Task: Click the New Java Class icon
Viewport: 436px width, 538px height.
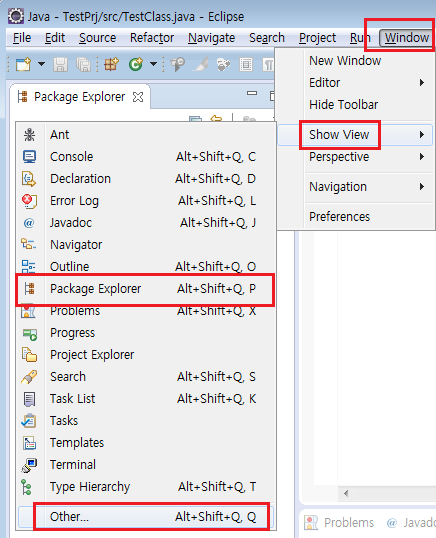Action: 136,64
